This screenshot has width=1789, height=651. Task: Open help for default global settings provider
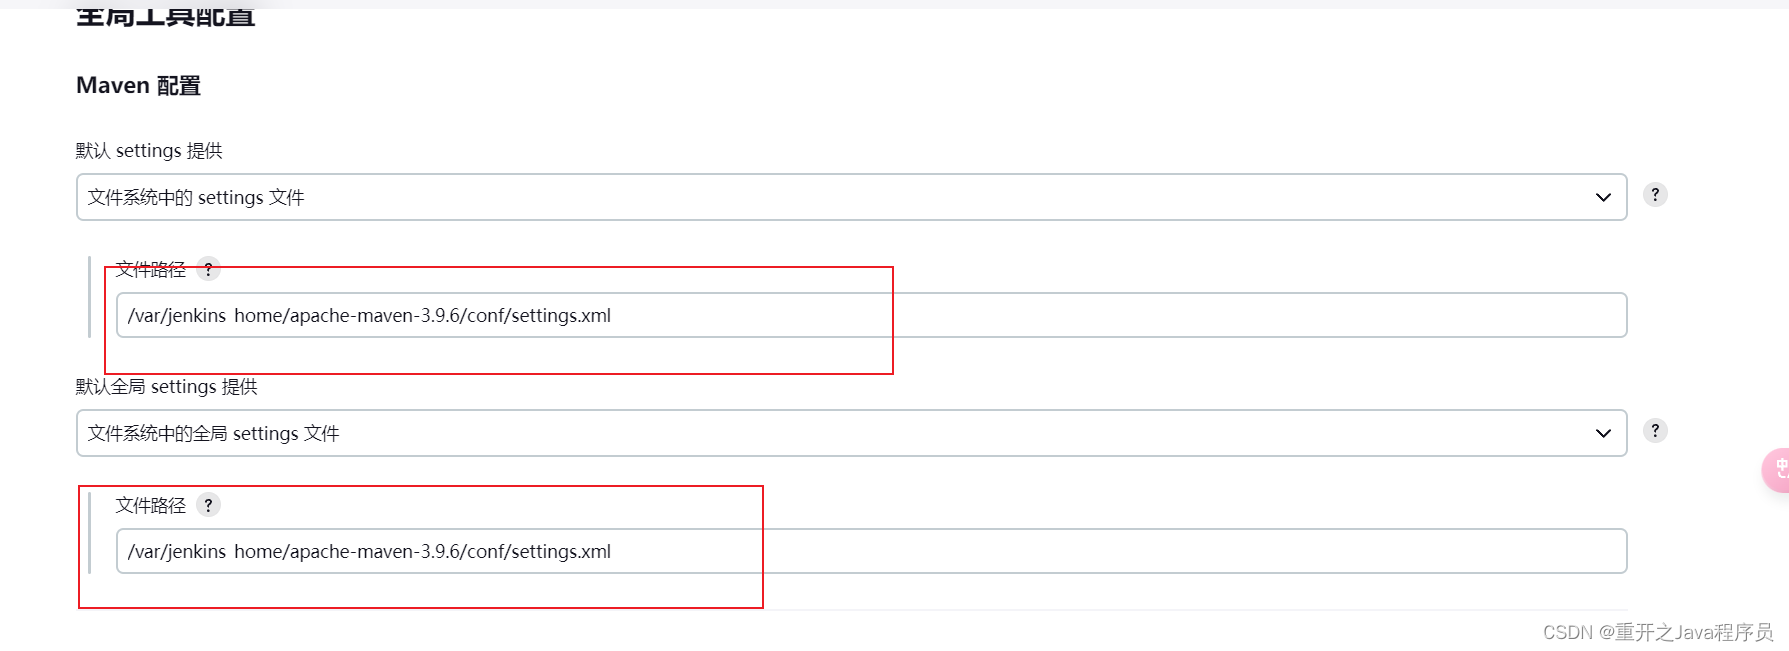coord(1655,431)
